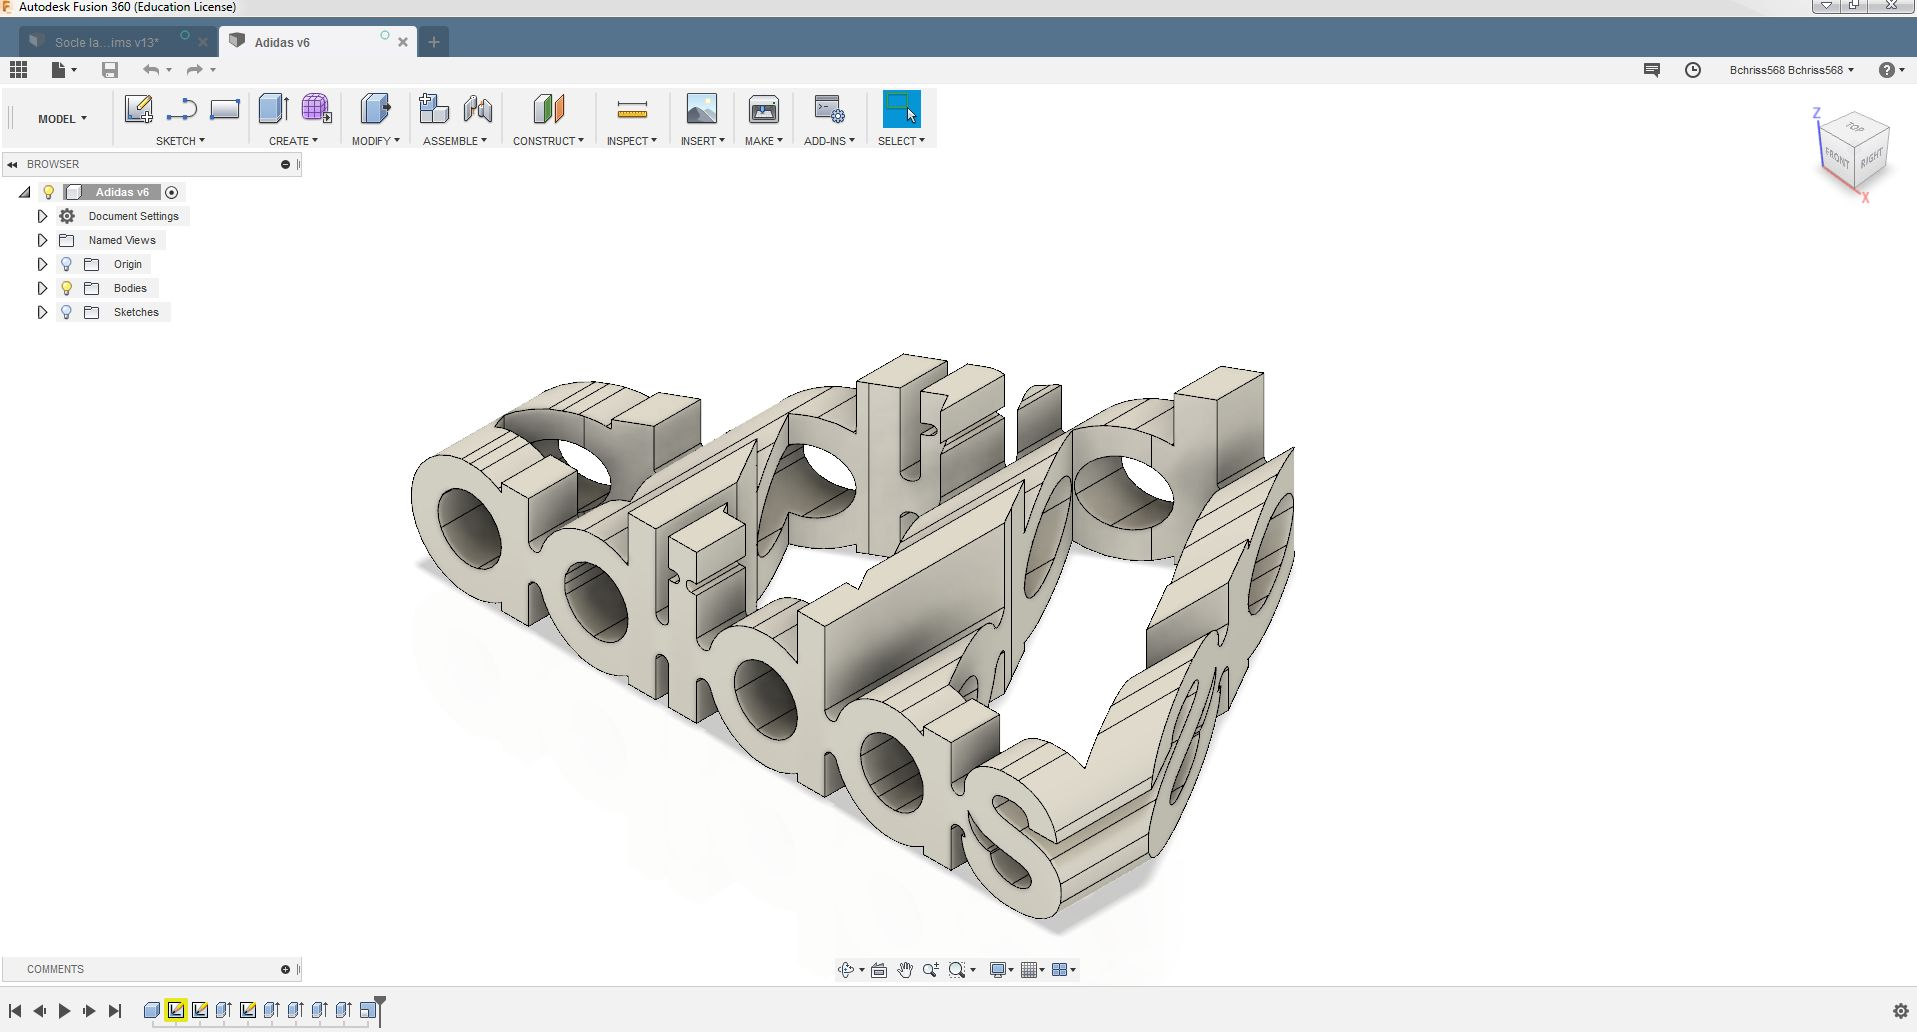Save the document with the floppy icon
The image size is (1917, 1032).
coord(110,69)
